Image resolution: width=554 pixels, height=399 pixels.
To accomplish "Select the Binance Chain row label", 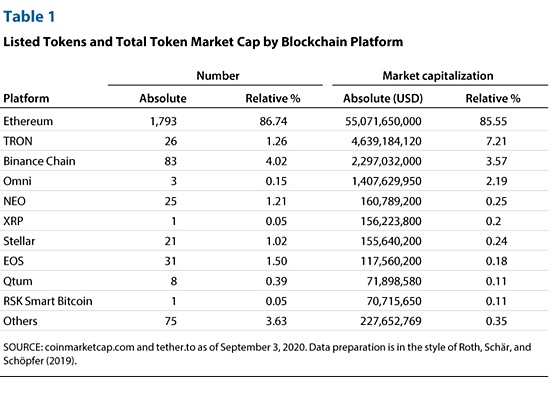I will coord(39,161).
